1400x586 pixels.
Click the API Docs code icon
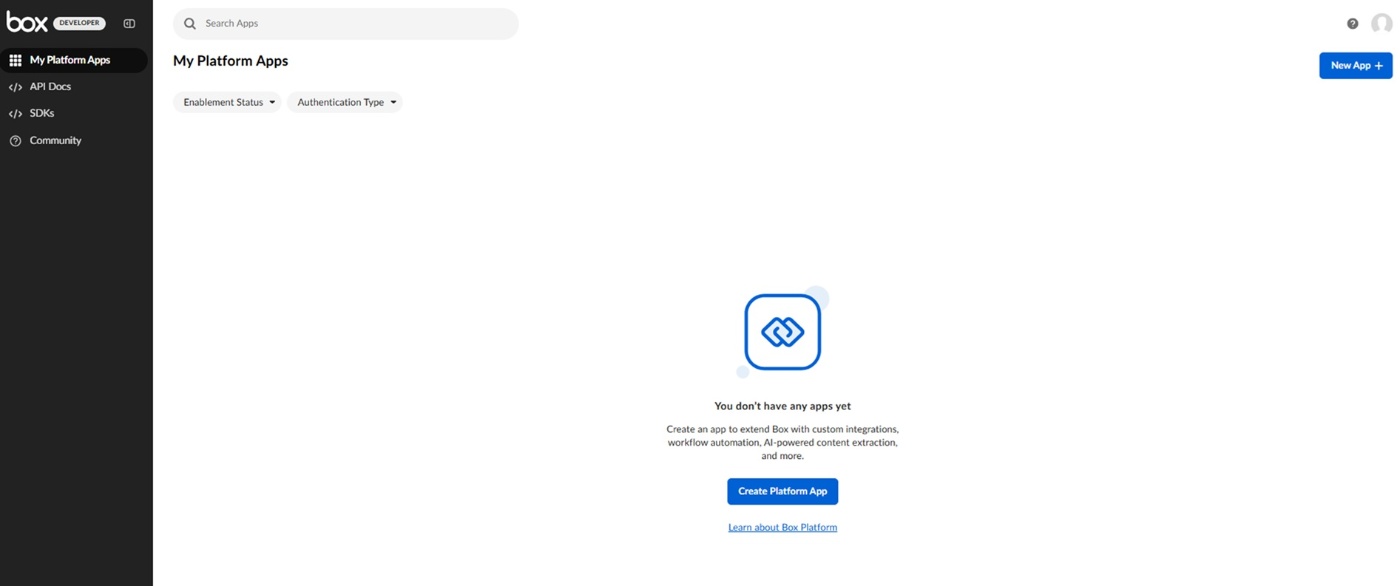tap(15, 87)
